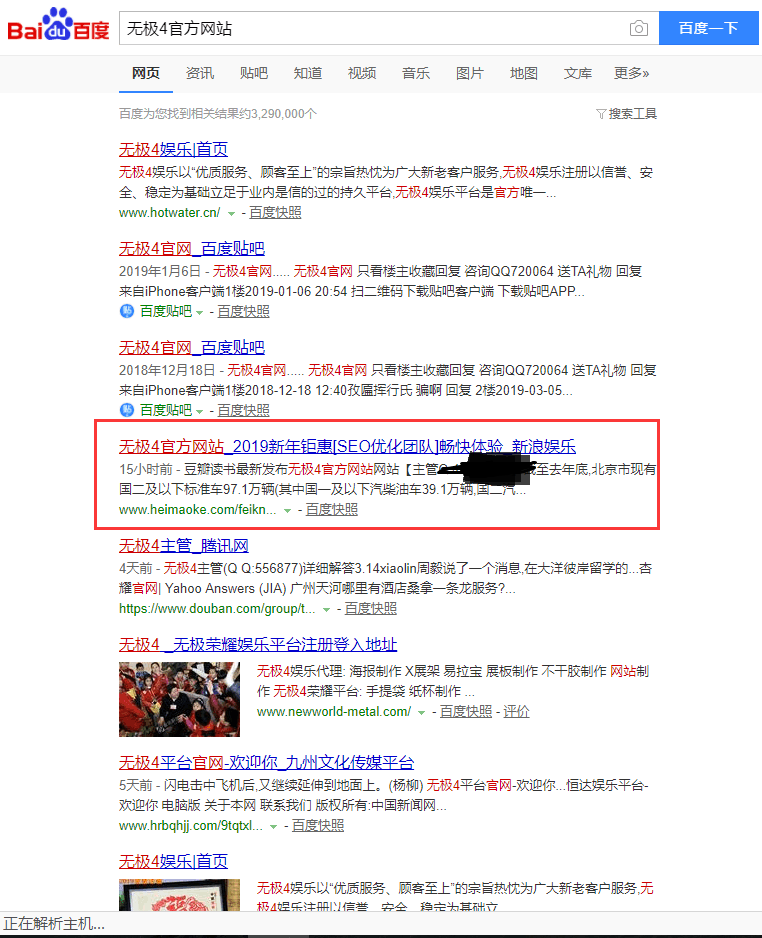Open camera image search icon

point(638,28)
